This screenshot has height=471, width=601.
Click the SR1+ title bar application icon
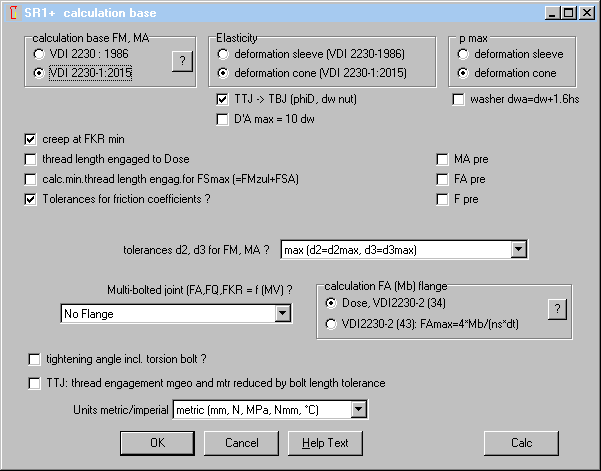12,12
